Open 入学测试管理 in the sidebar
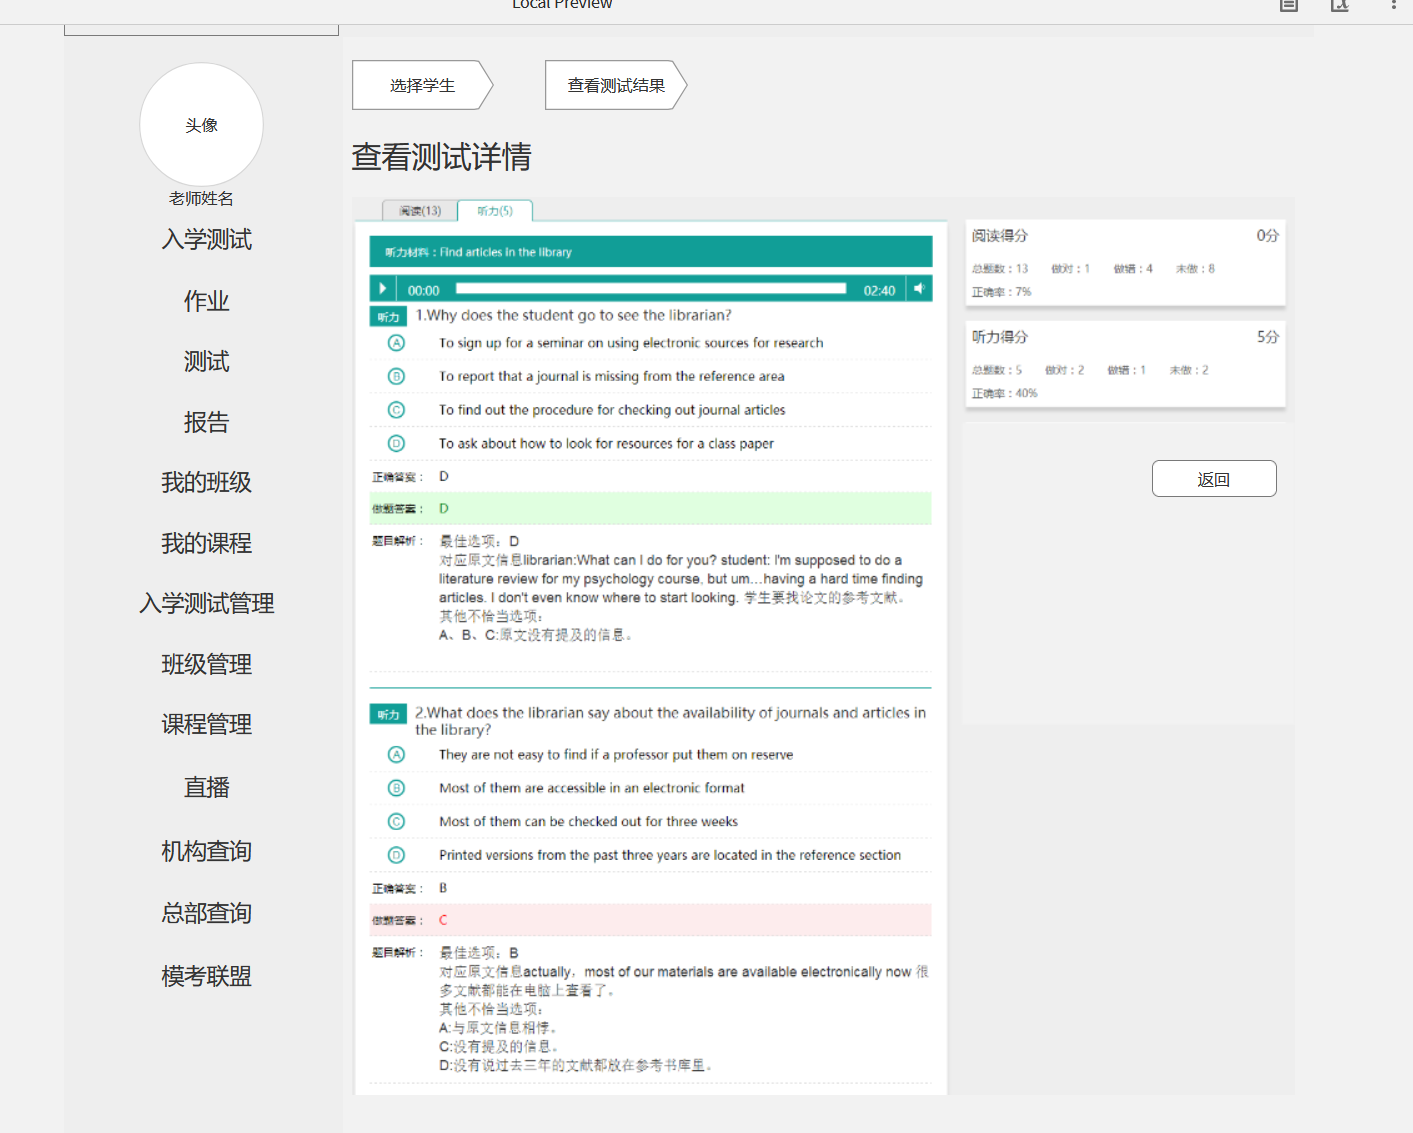Screen dimensions: 1413x1133 [207, 603]
